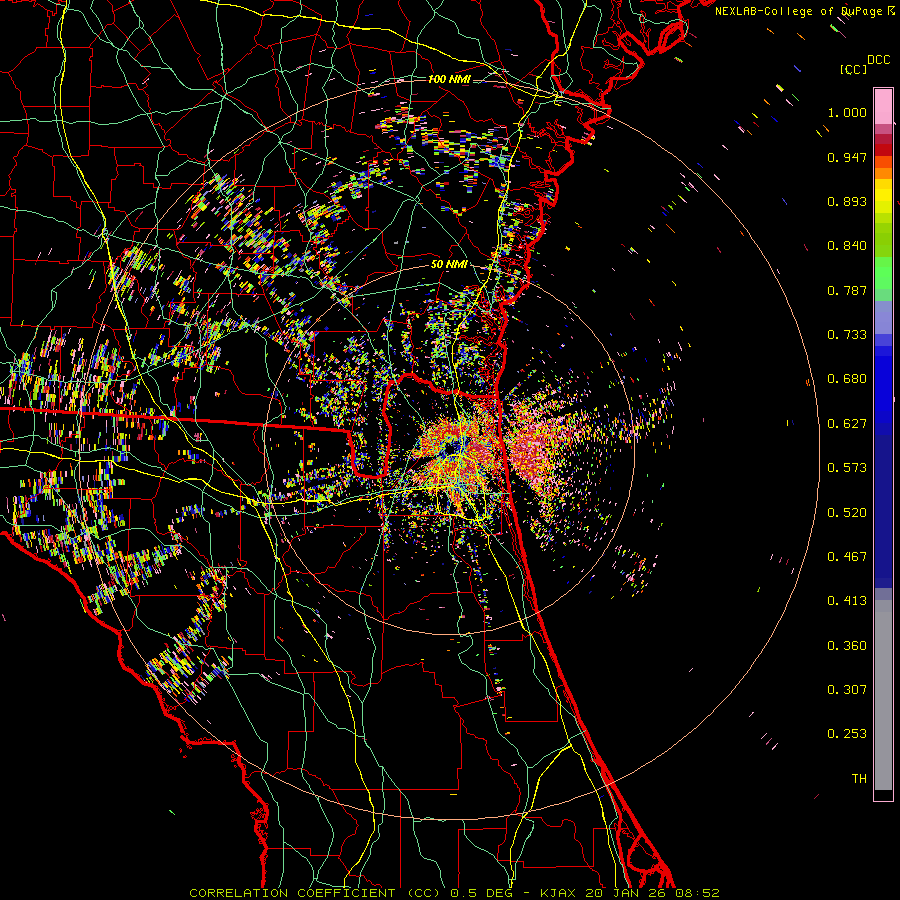The width and height of the screenshot is (900, 900).
Task: Click the TH threshold label
Action: [859, 779]
